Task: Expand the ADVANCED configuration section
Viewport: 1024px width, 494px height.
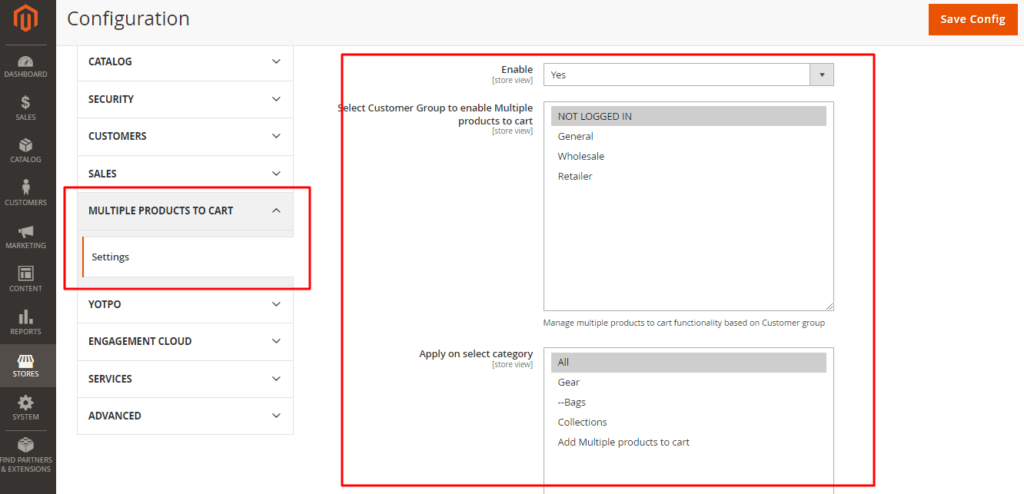Action: tap(185, 416)
